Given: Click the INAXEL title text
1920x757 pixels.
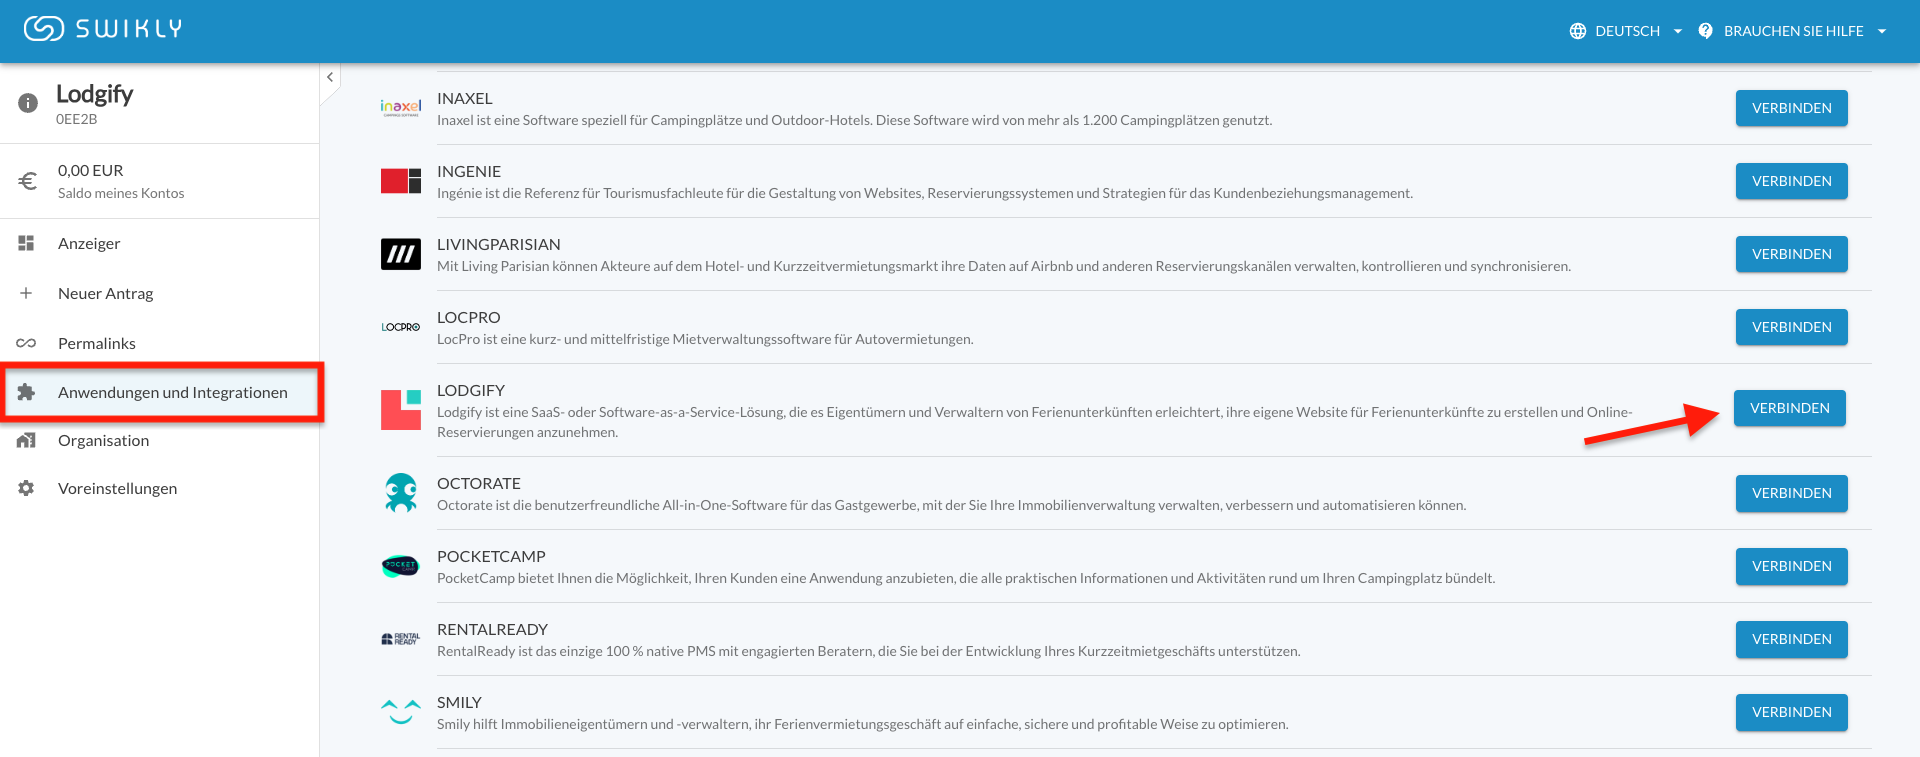Looking at the screenshot, I should (x=465, y=98).
